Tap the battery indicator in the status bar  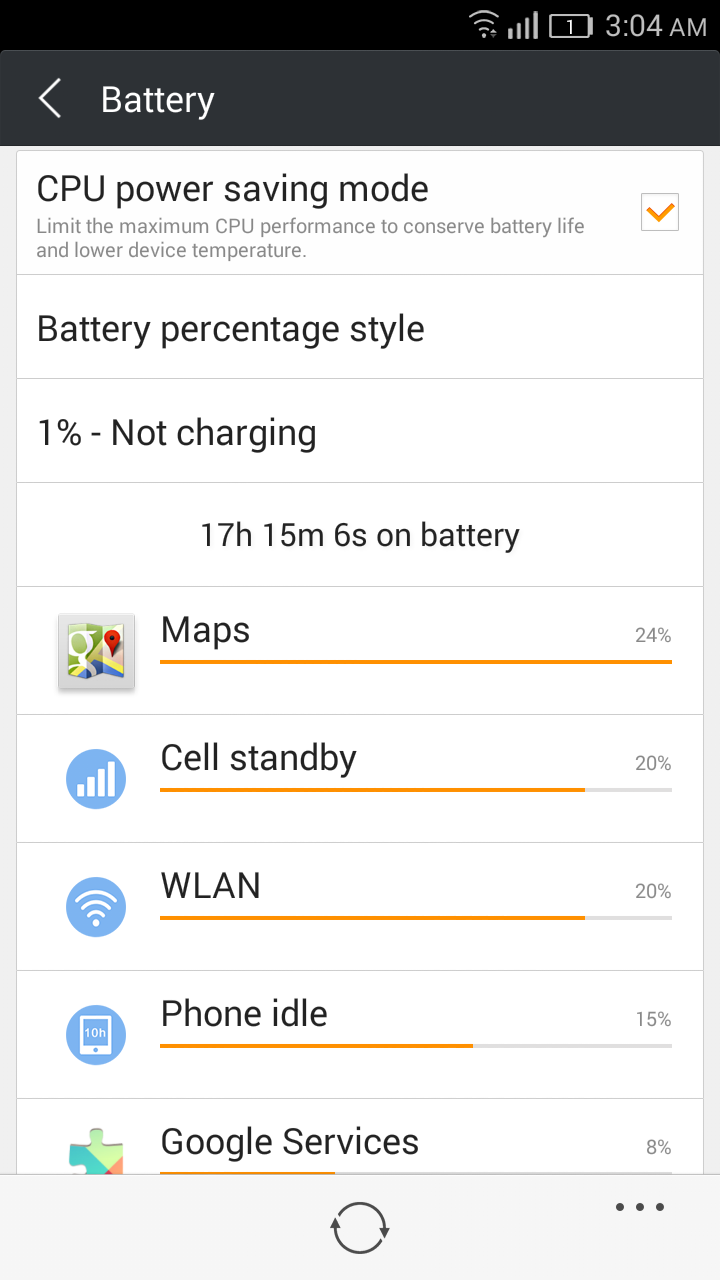(571, 27)
